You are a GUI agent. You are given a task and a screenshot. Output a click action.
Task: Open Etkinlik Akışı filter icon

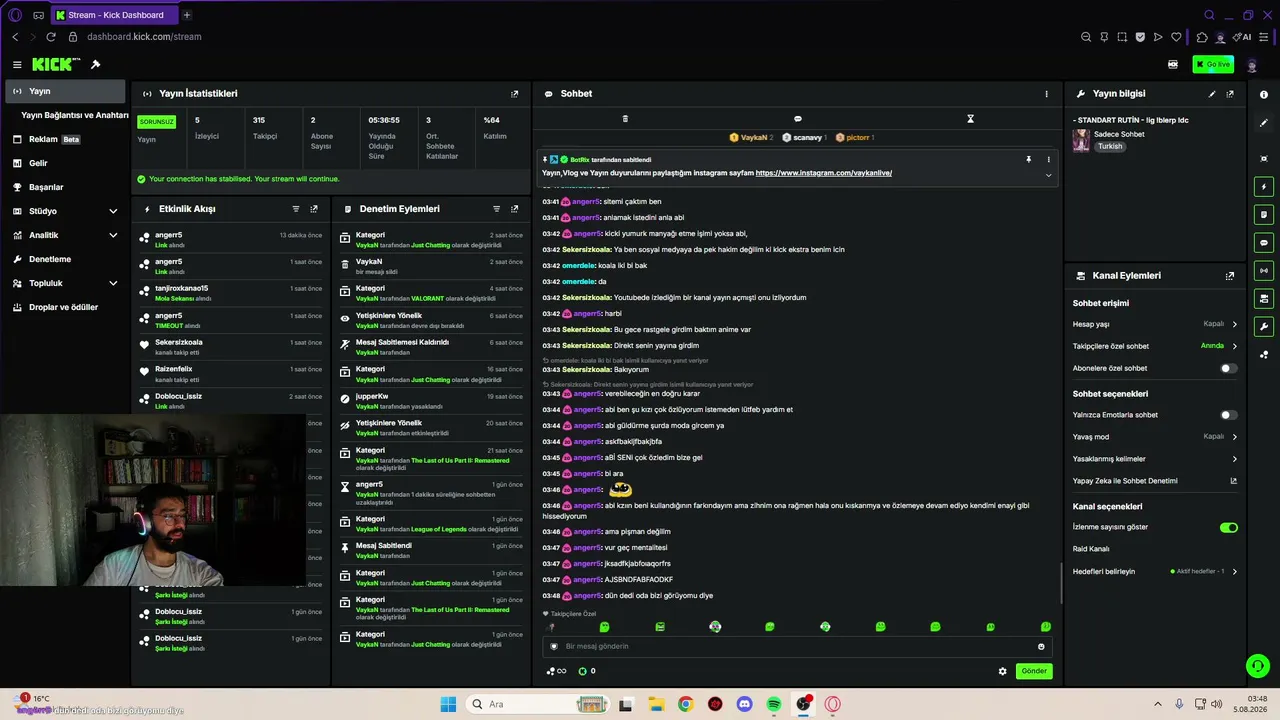pos(296,209)
